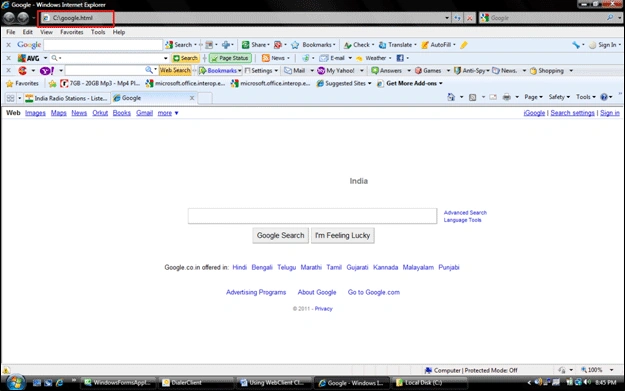
Task: Open the Google Toolbar wrench settings icon
Action: (x=576, y=45)
